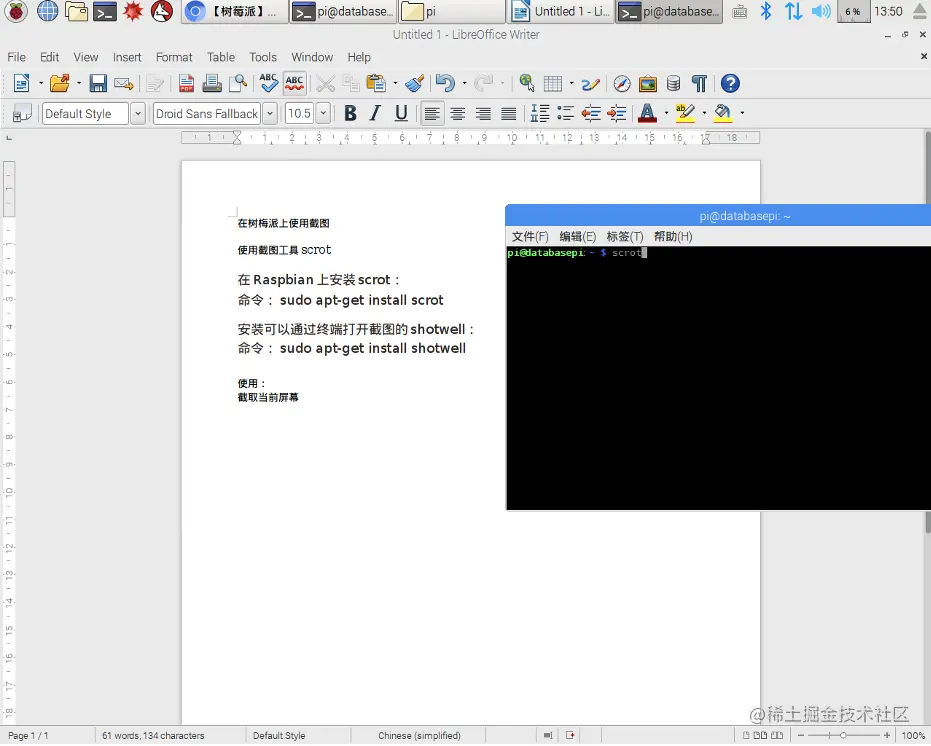This screenshot has width=931, height=746.
Task: Open the New document dropdown arrow
Action: pos(40,83)
